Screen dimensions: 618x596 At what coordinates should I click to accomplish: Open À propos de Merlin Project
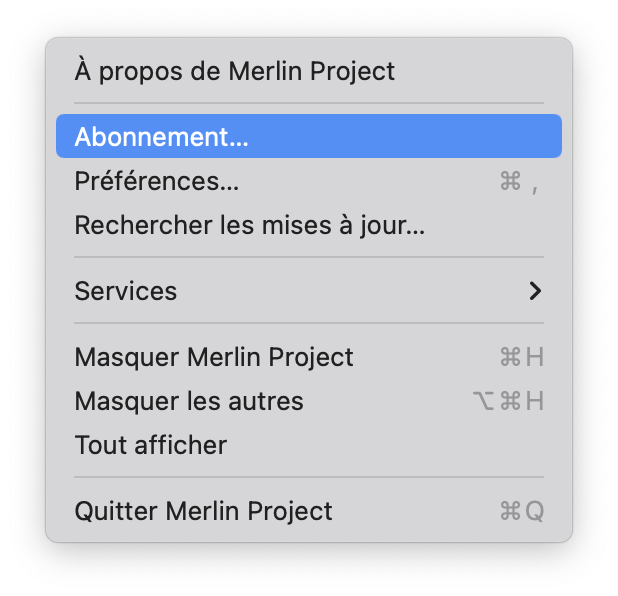(x=234, y=71)
